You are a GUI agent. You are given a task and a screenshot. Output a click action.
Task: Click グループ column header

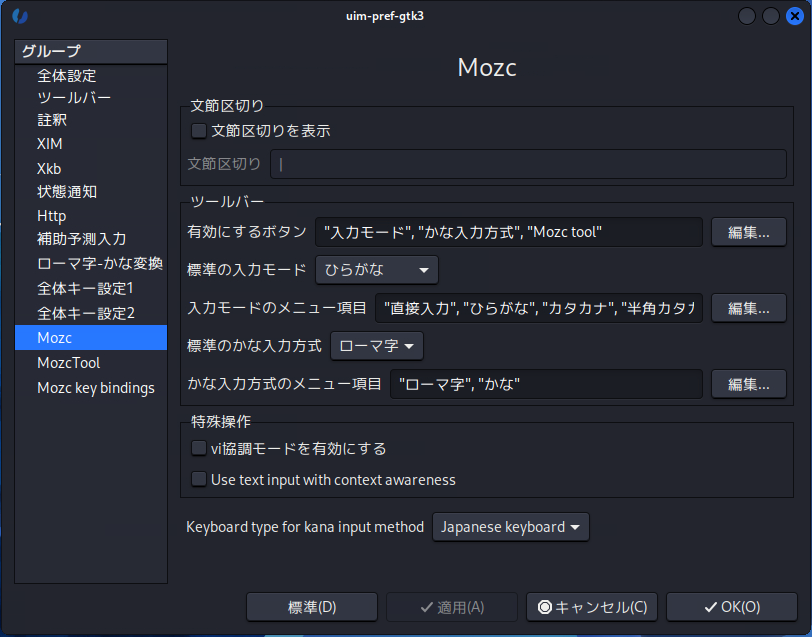(x=91, y=51)
